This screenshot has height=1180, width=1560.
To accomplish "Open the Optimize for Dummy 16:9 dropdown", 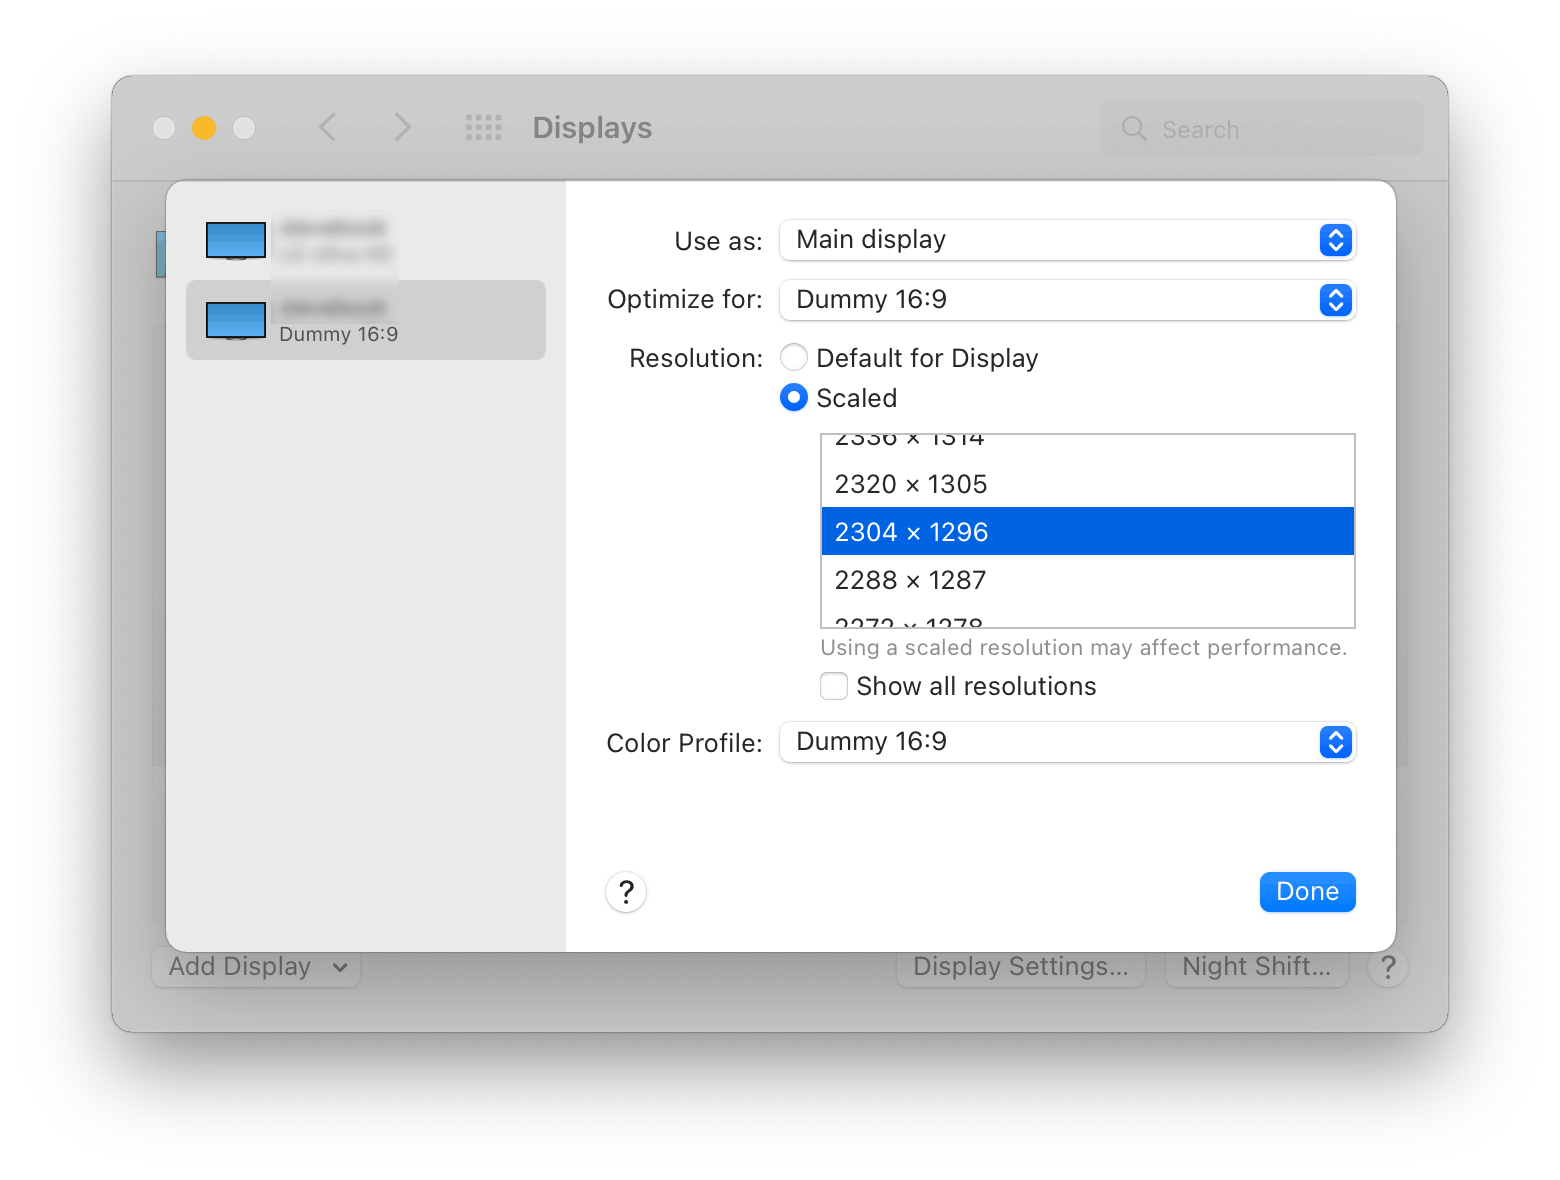I will click(1067, 300).
